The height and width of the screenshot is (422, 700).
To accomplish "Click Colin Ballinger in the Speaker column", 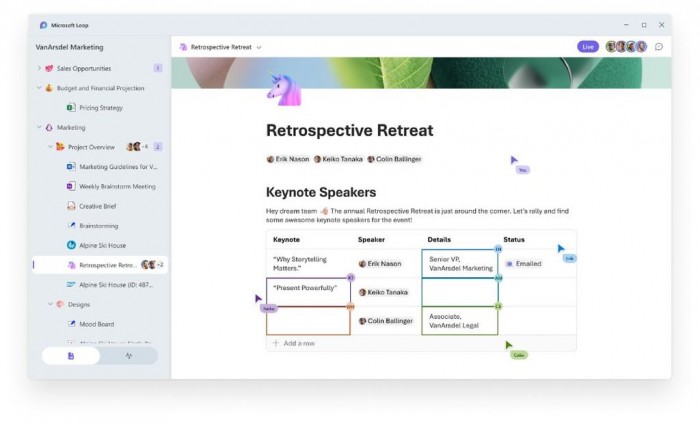I will 386,321.
